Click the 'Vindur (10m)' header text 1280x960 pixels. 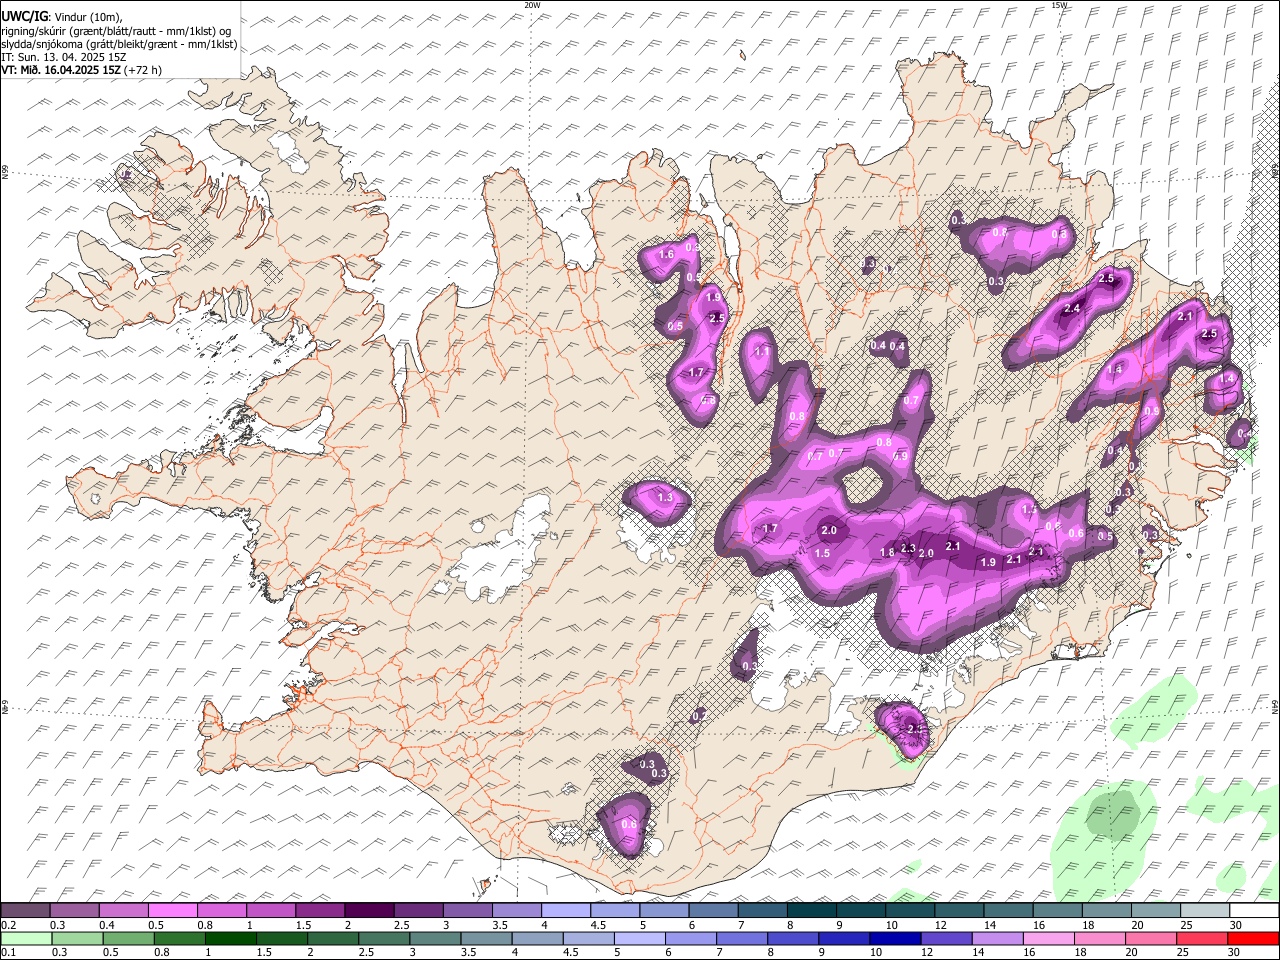88,18
